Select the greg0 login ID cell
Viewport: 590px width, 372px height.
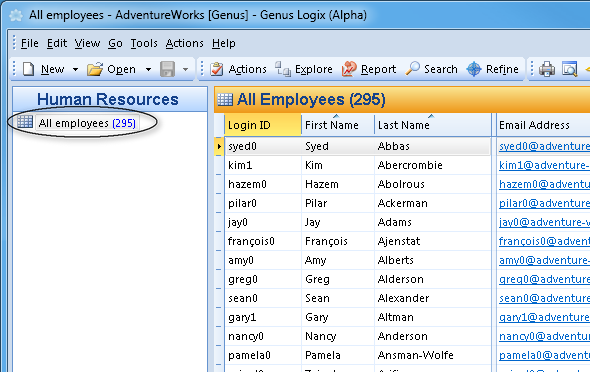click(x=263, y=279)
